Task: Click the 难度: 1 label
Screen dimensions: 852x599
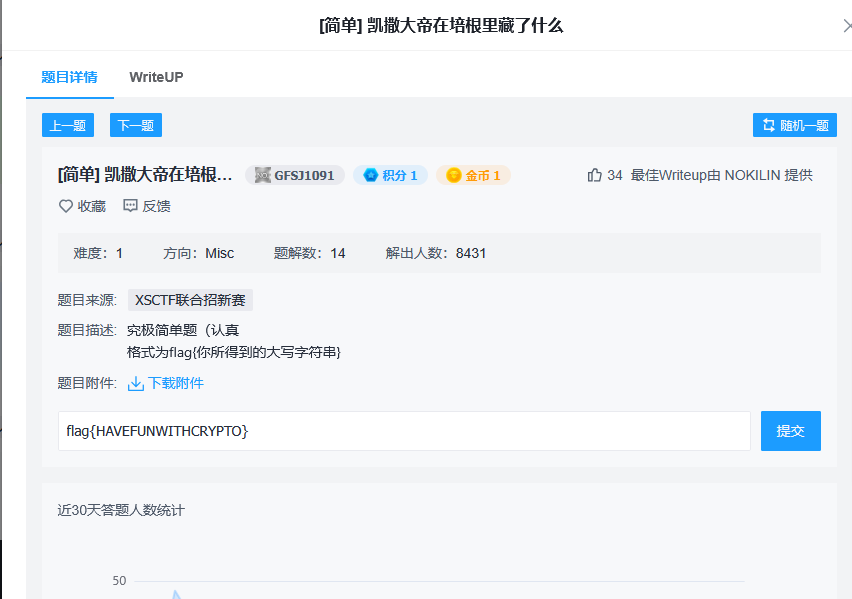Action: tap(98, 253)
